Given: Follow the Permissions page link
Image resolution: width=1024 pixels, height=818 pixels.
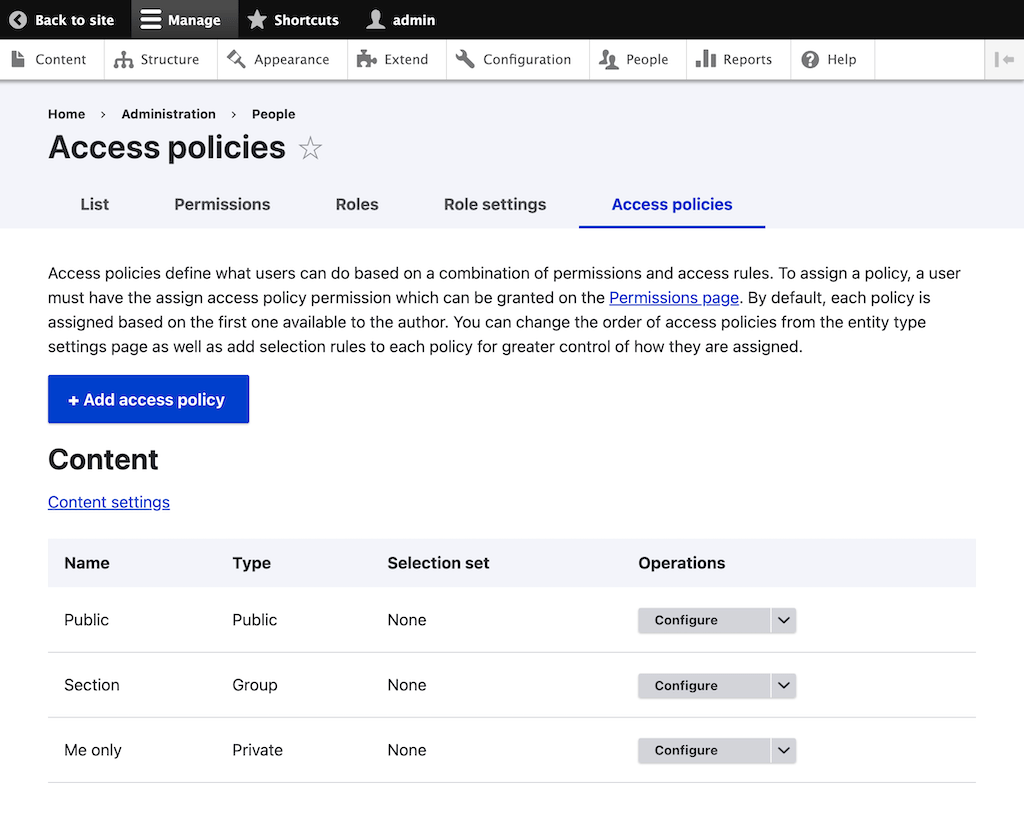Looking at the screenshot, I should tap(674, 298).
